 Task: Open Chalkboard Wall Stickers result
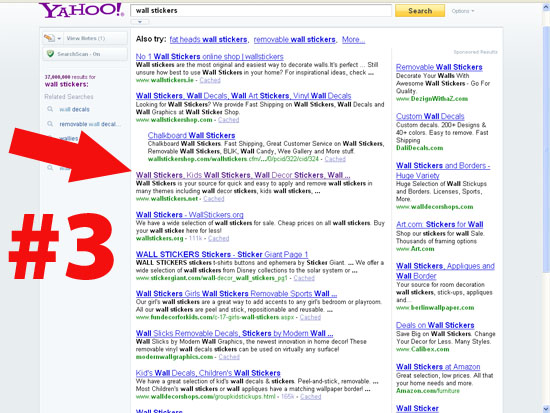click(x=191, y=135)
